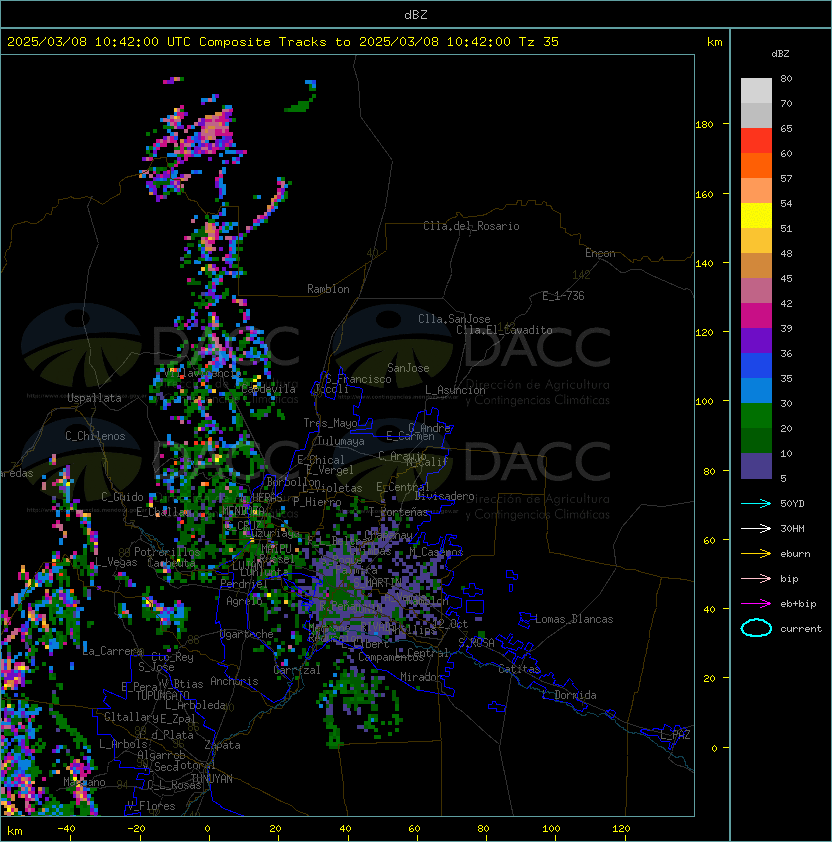Click the E_1-736 map label
The width and height of the screenshot is (832, 842).
coord(563,296)
